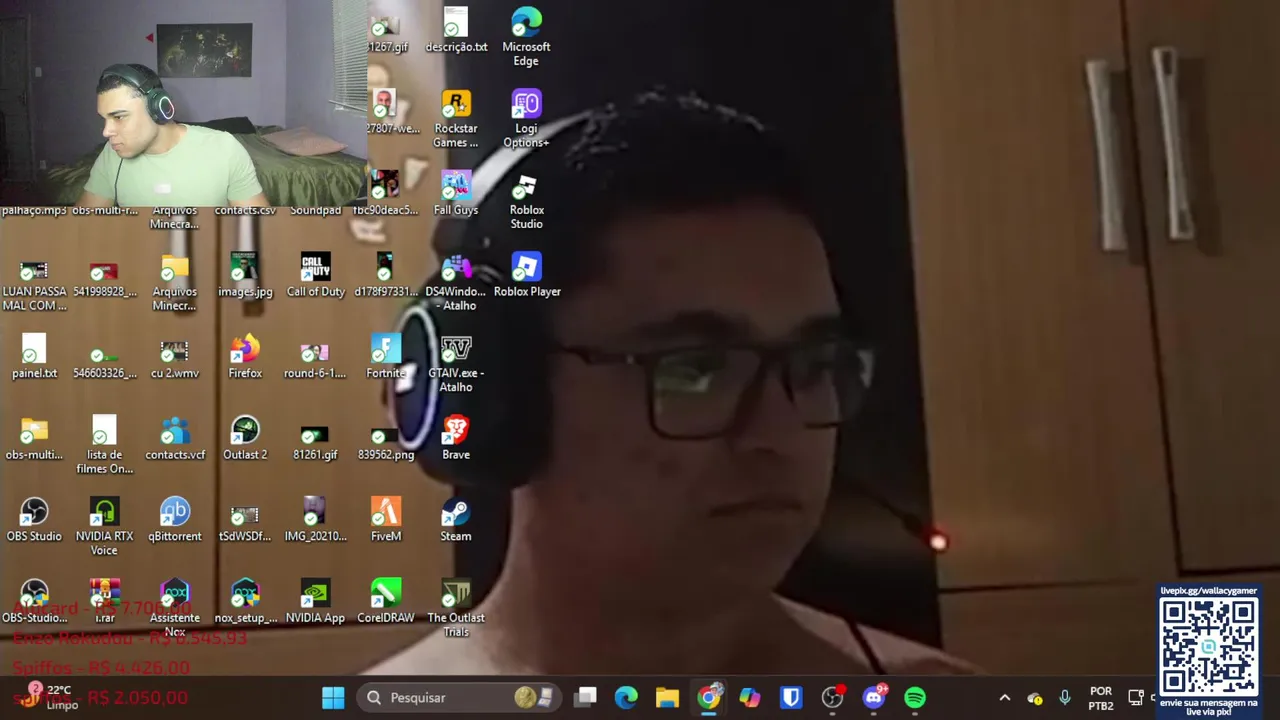Screen dimensions: 1280x720
Task: Open Spotify from the taskbar
Action: tap(915, 697)
